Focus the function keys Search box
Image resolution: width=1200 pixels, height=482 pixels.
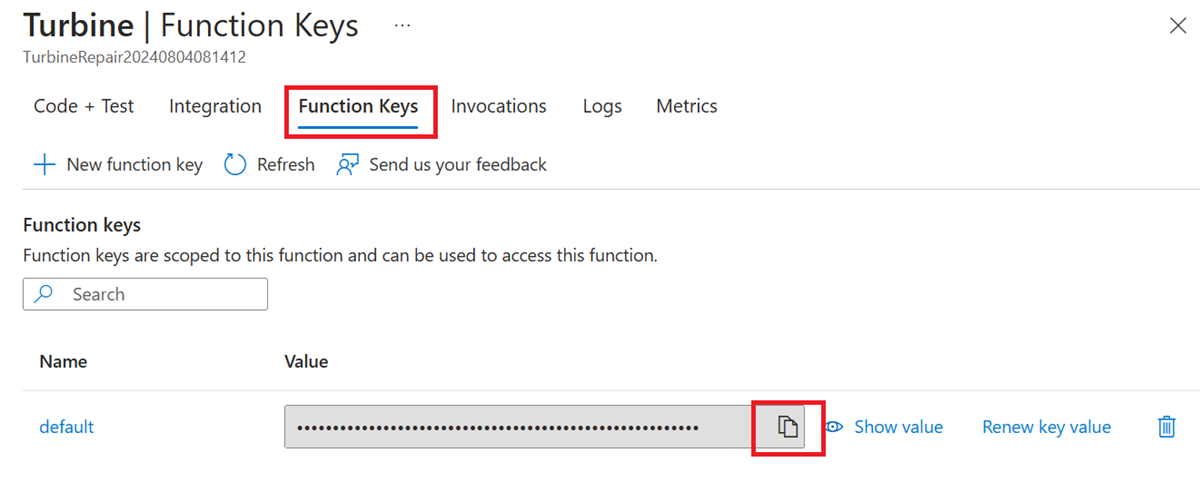(160, 295)
